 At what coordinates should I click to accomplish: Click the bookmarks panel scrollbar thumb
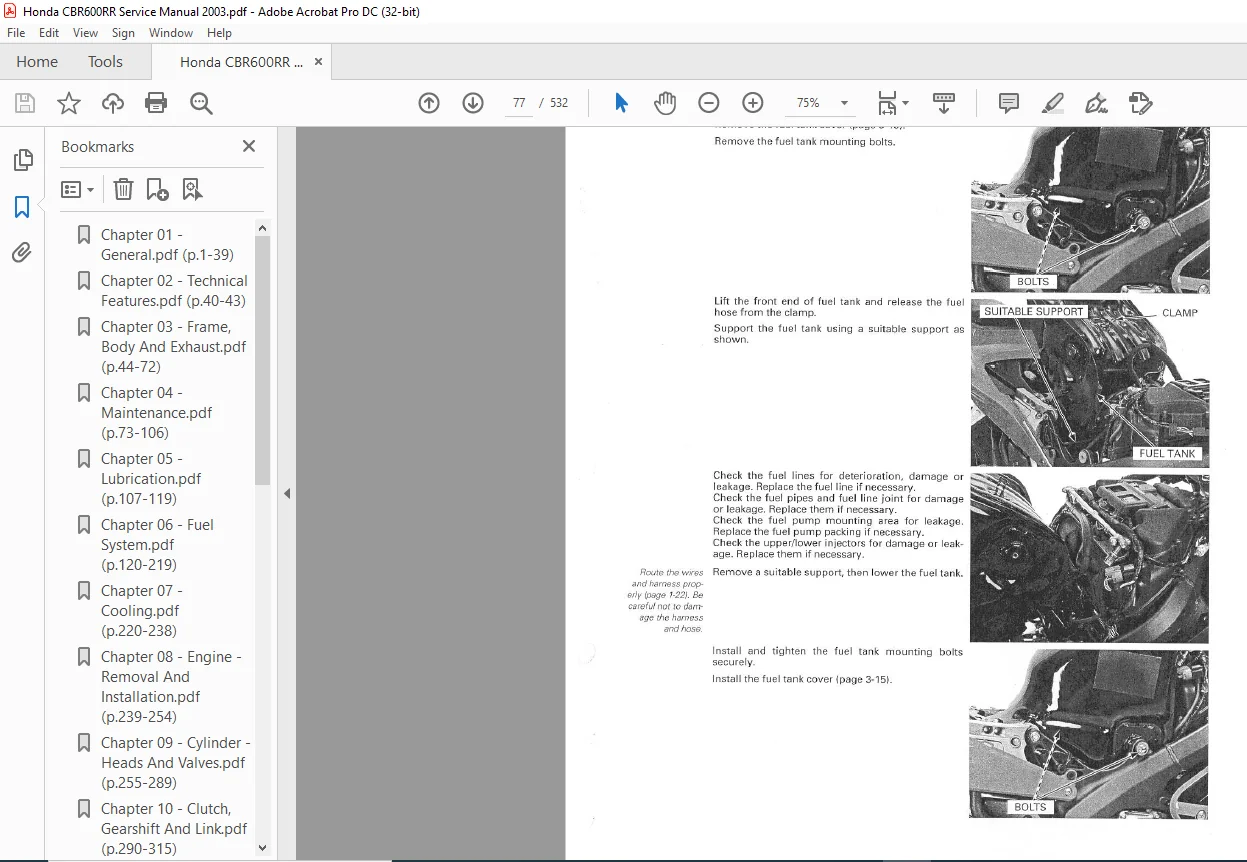click(x=262, y=360)
